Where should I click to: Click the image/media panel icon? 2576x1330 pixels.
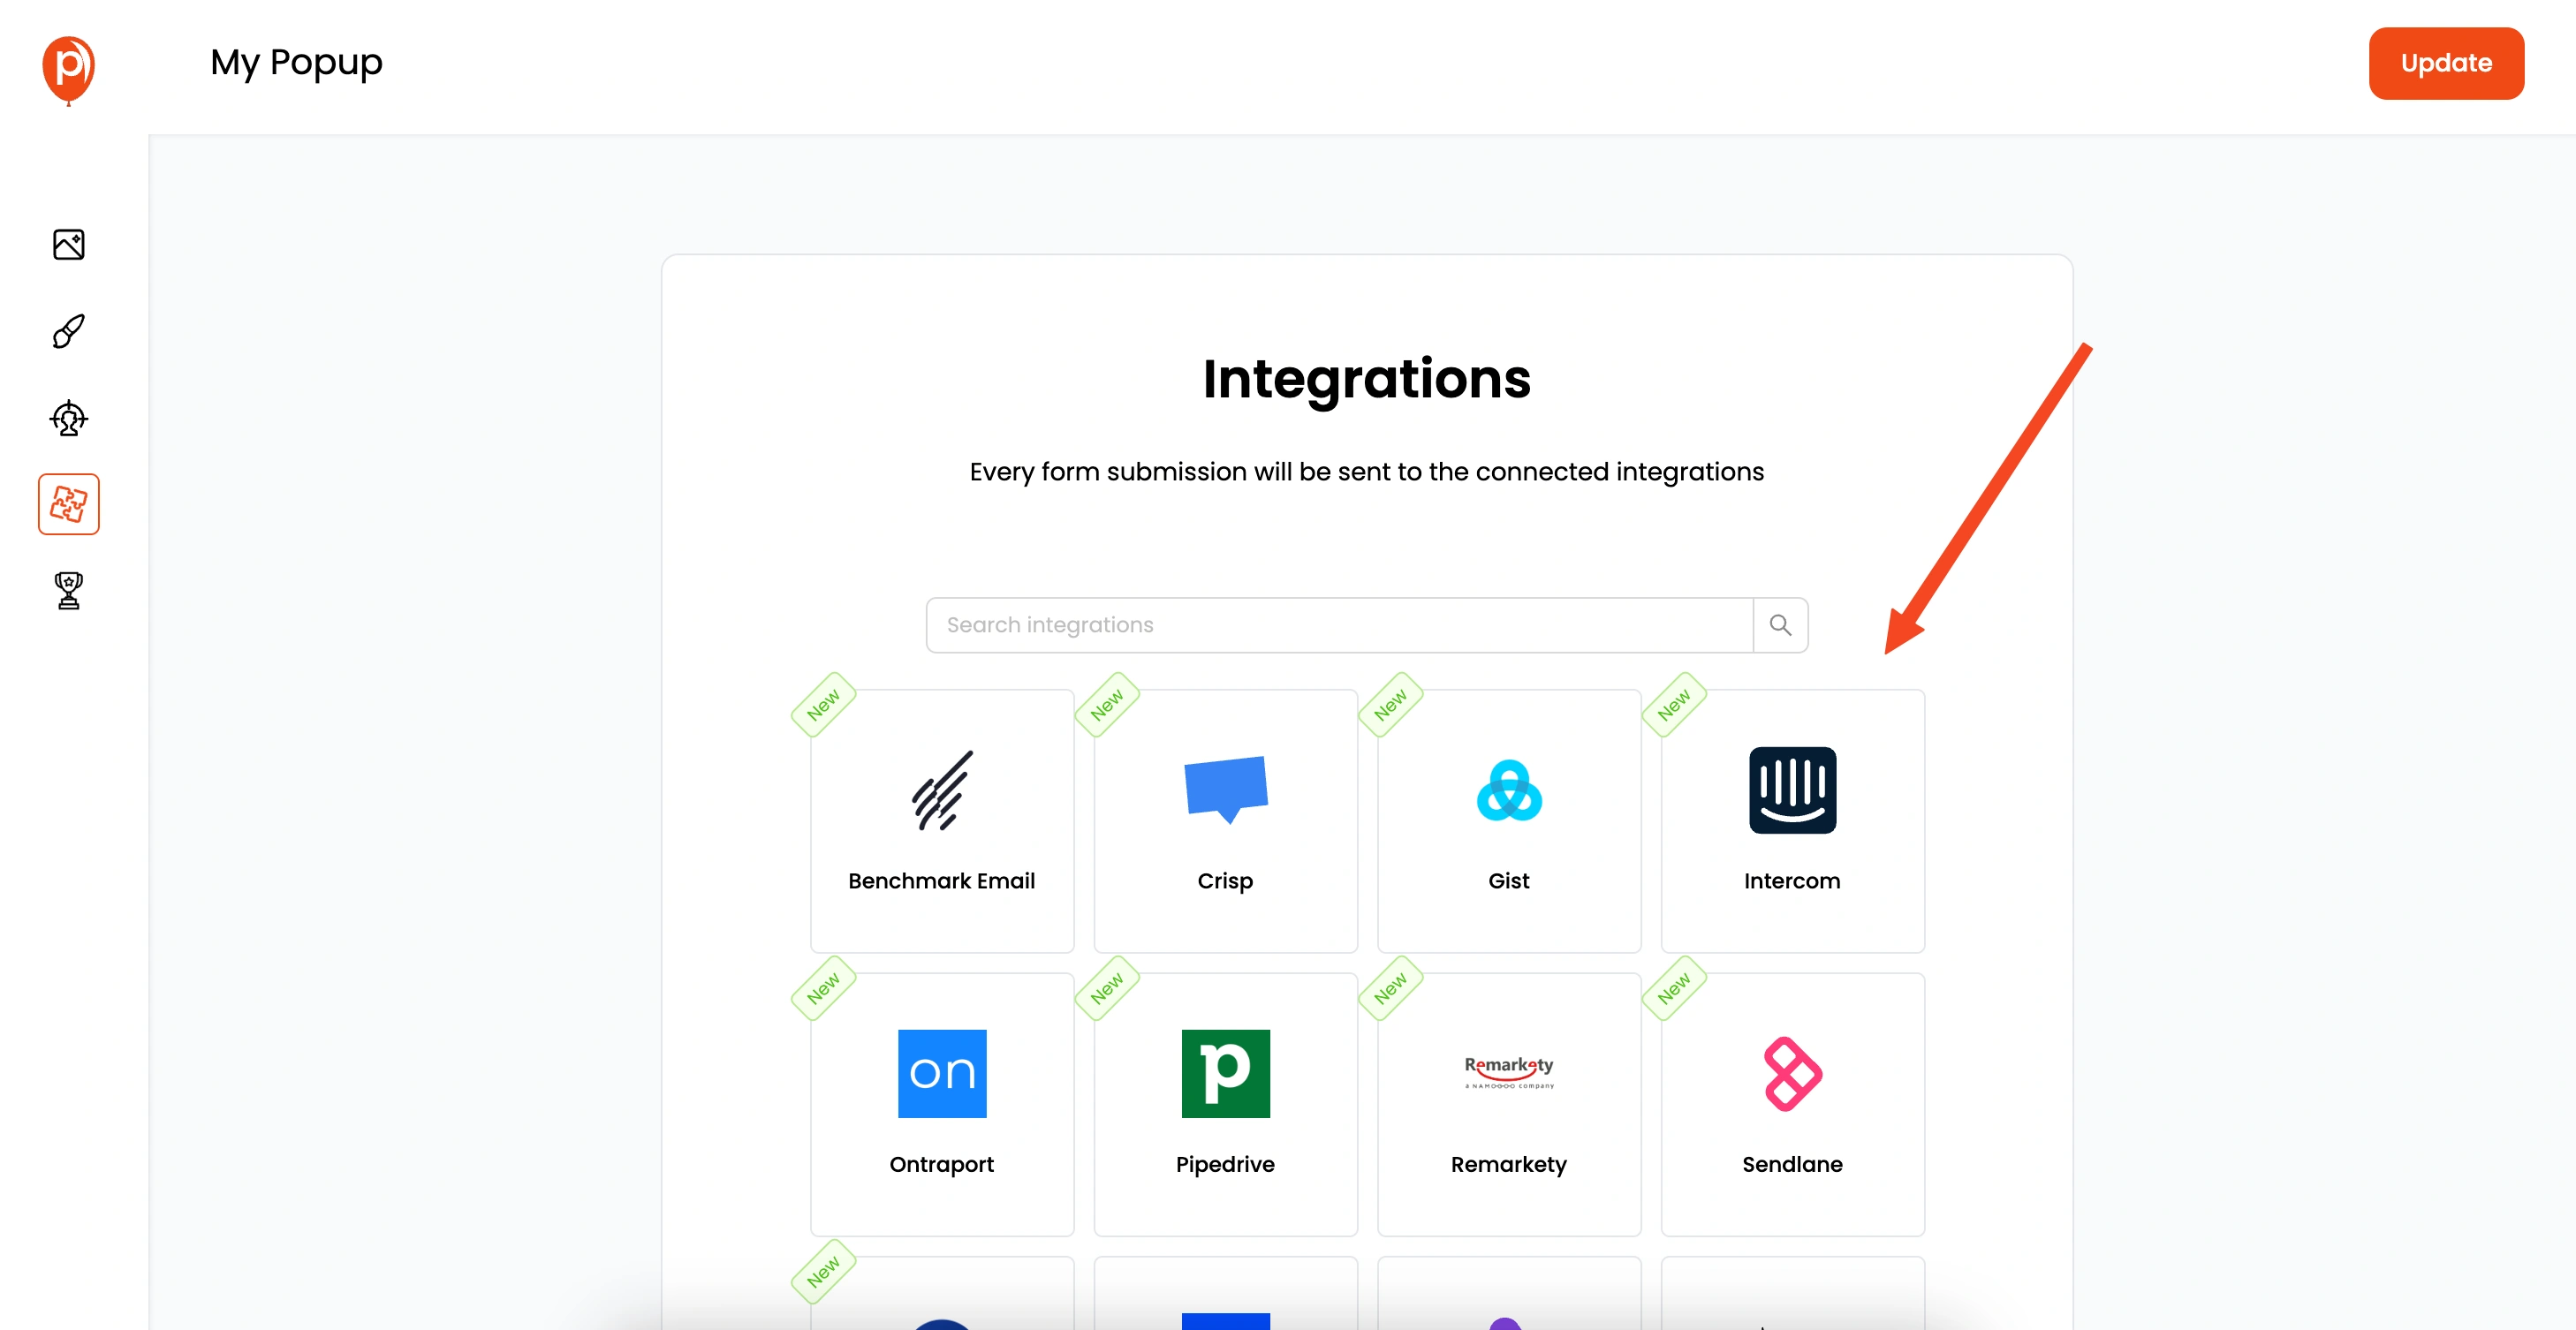coord(68,245)
